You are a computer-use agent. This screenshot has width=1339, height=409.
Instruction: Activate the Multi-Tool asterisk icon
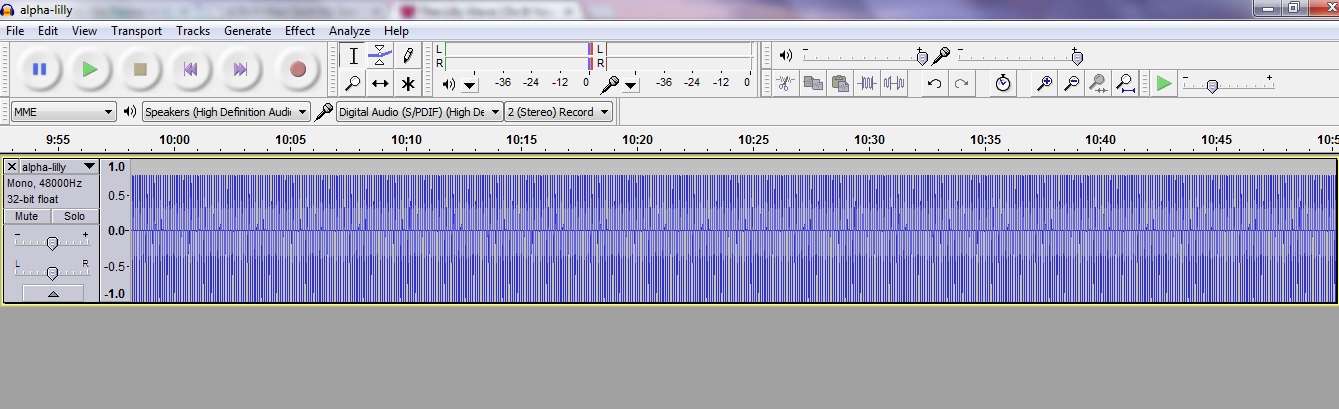[408, 84]
